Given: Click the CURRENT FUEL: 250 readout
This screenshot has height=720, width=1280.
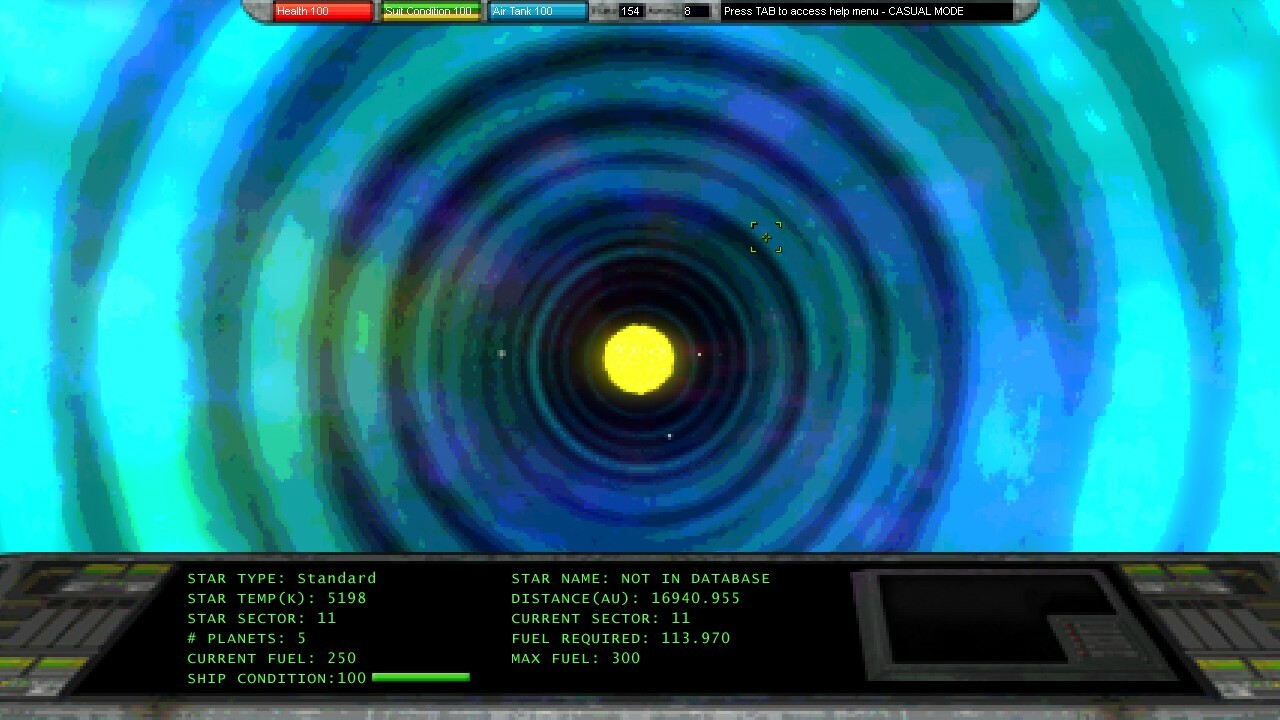Looking at the screenshot, I should pos(271,658).
